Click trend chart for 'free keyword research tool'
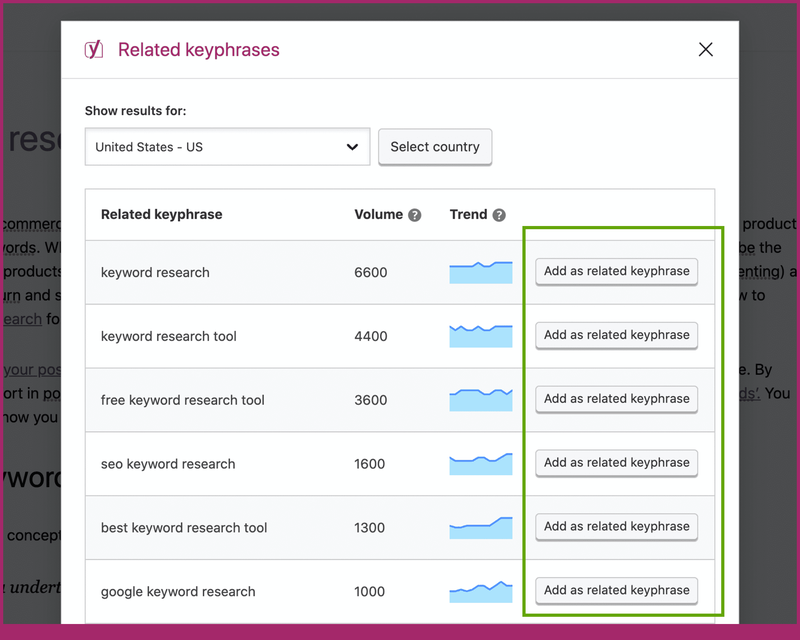 pos(480,400)
